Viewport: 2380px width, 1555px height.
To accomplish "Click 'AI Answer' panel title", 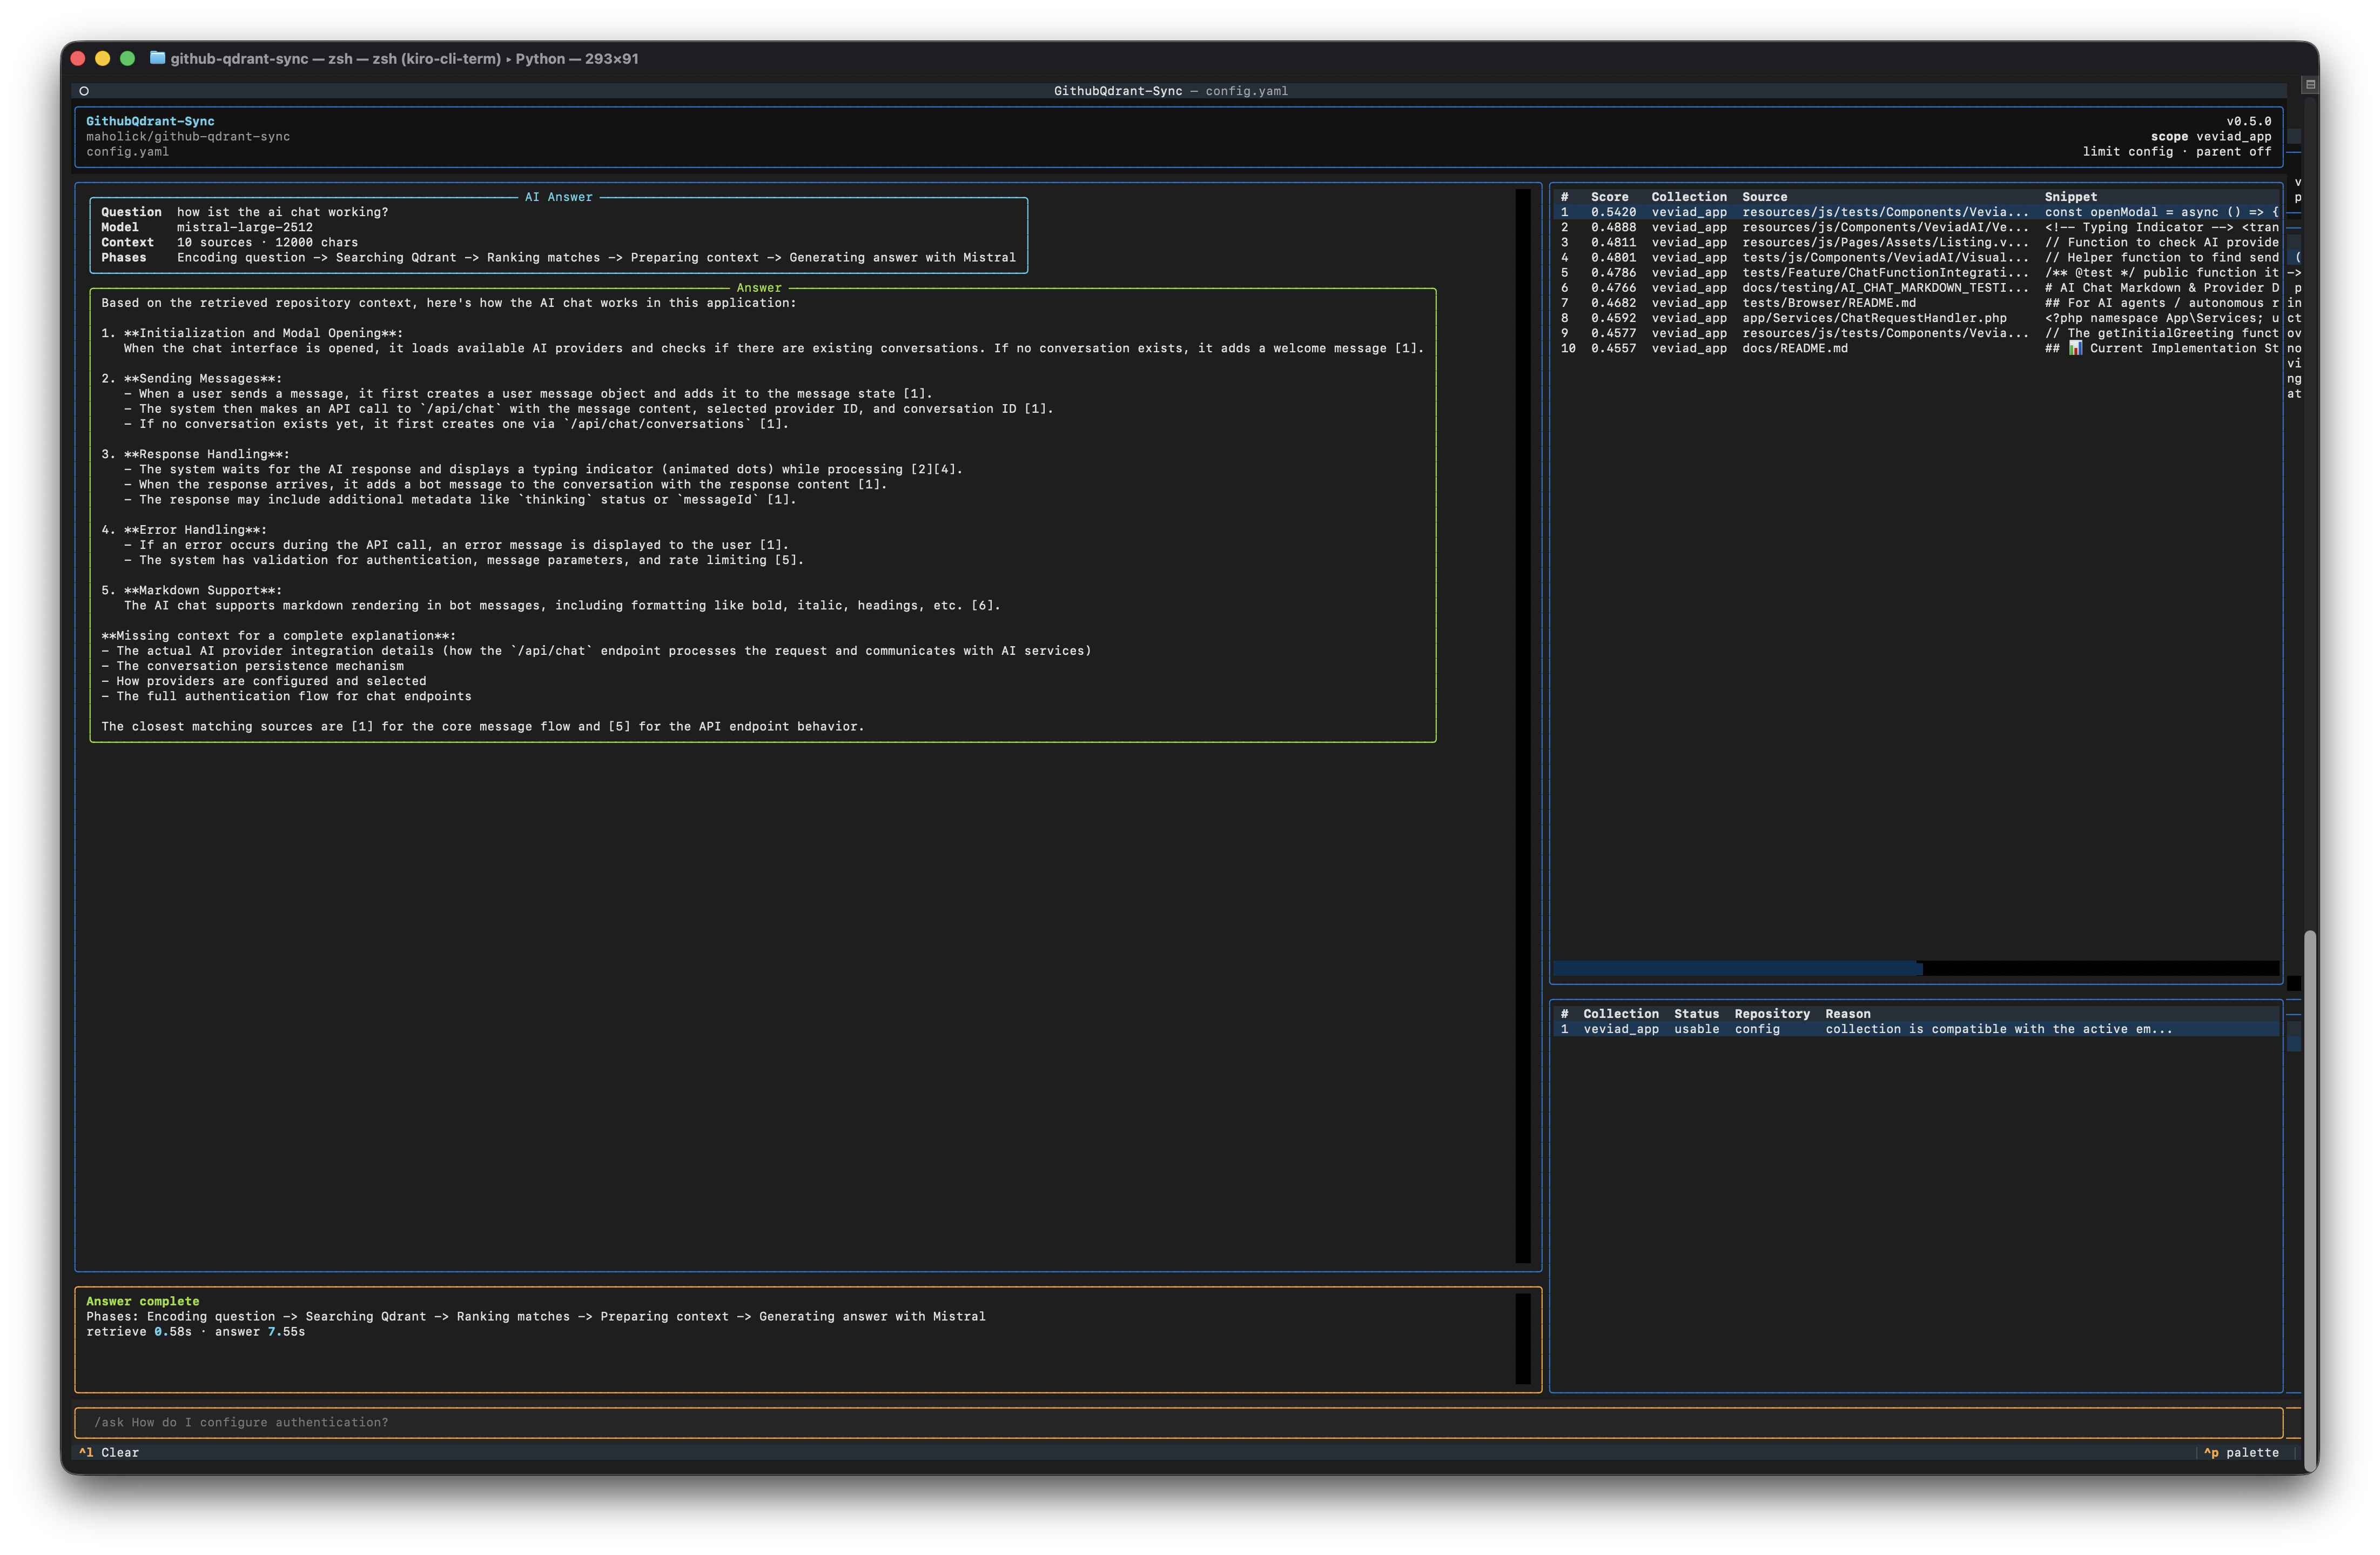I will click(x=558, y=197).
